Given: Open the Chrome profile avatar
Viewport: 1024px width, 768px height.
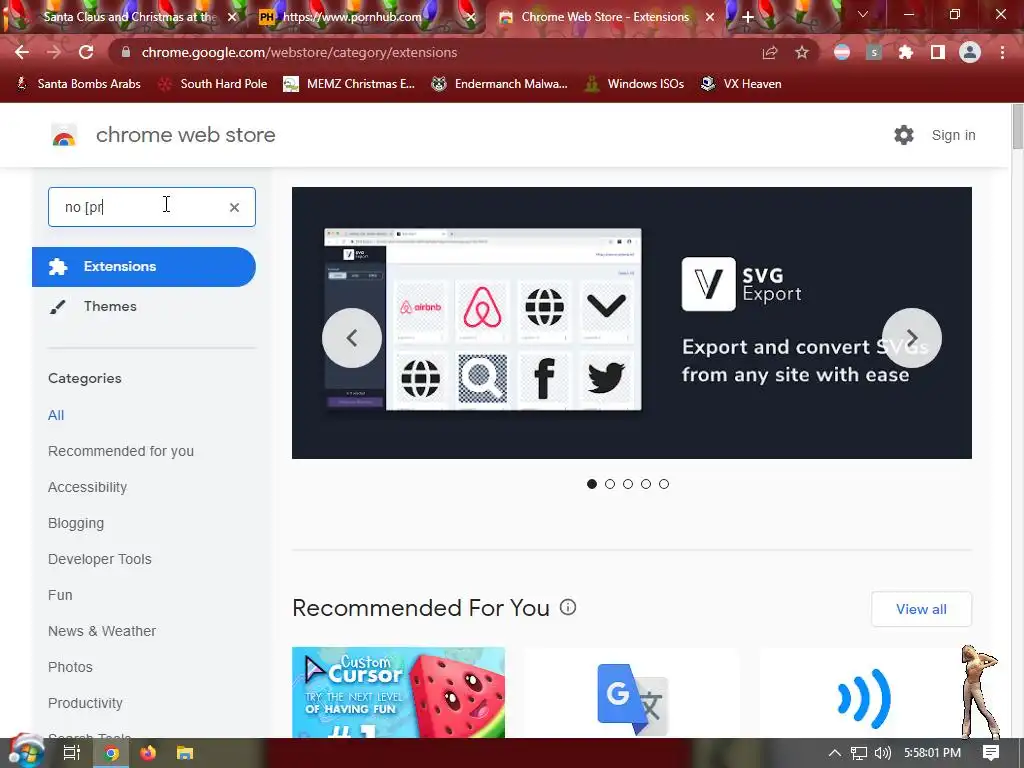Looking at the screenshot, I should (x=970, y=52).
